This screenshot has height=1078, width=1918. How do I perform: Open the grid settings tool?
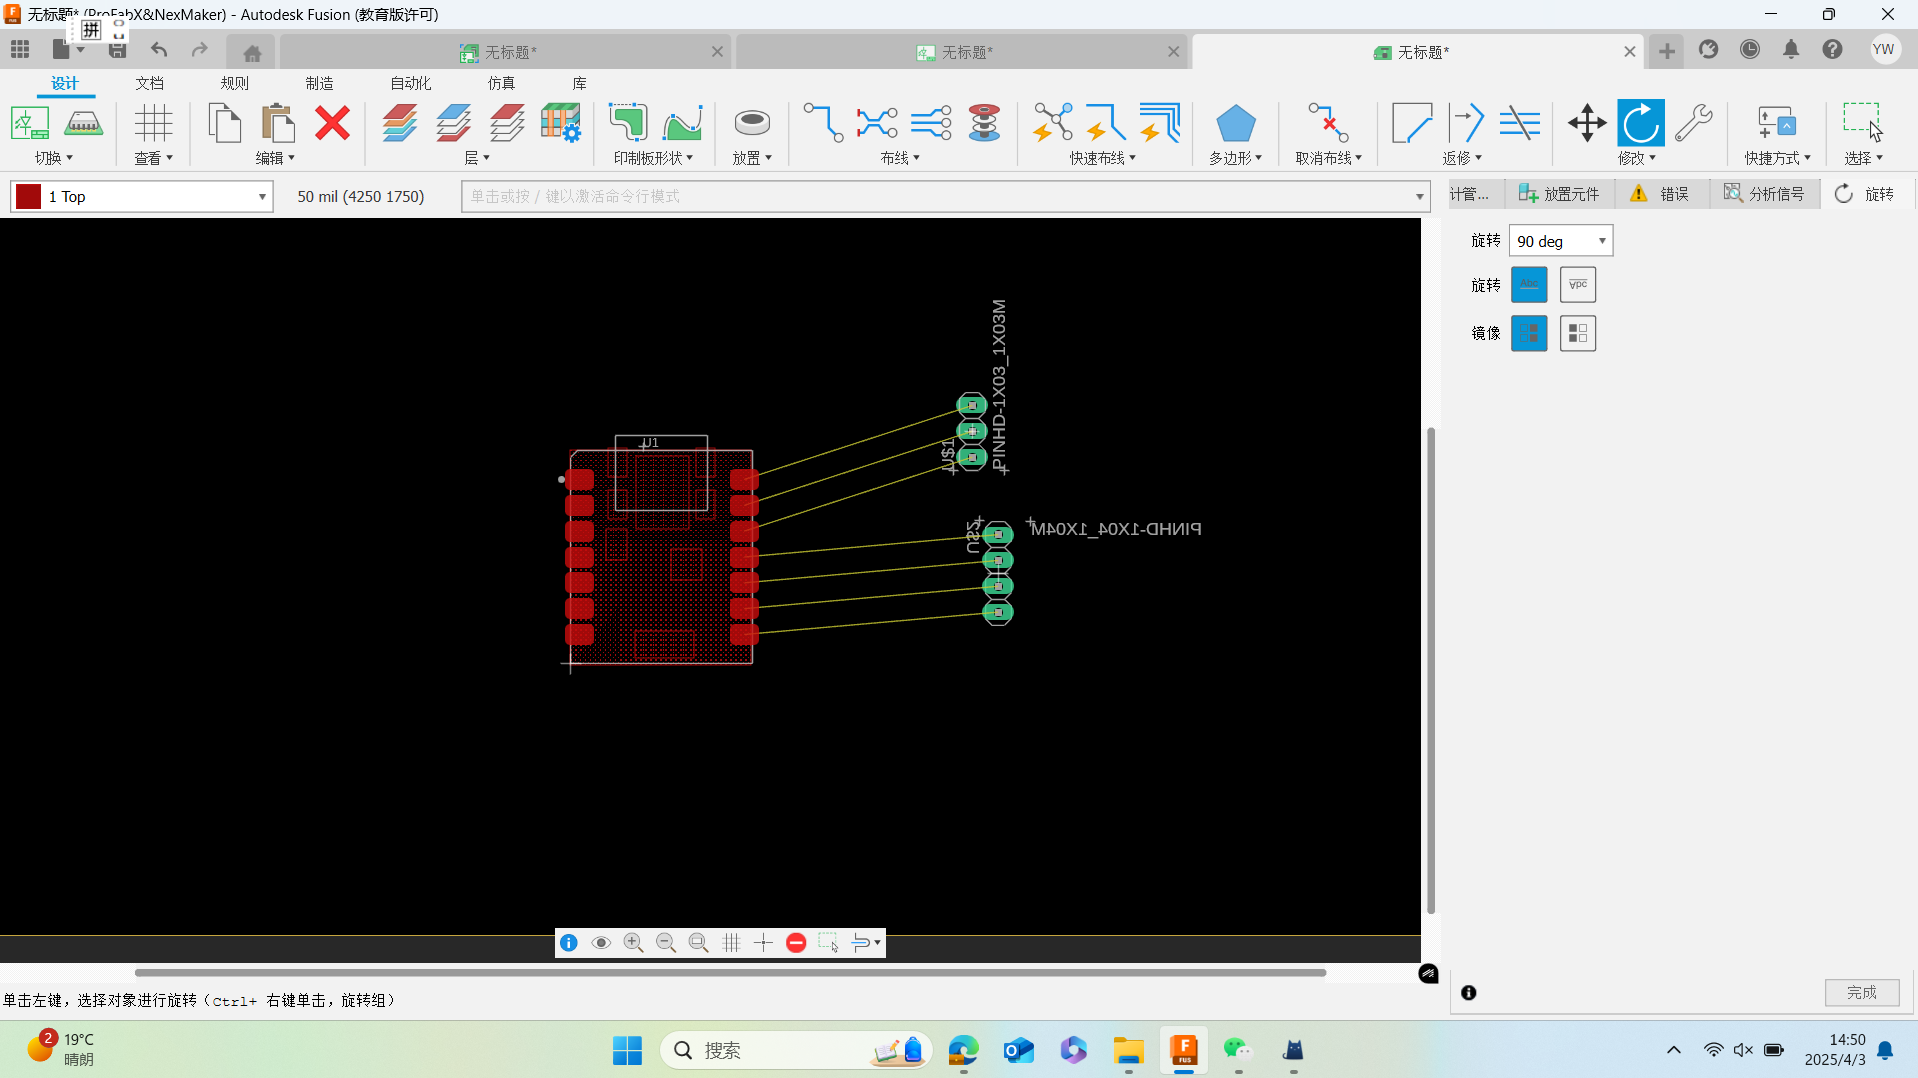(153, 123)
